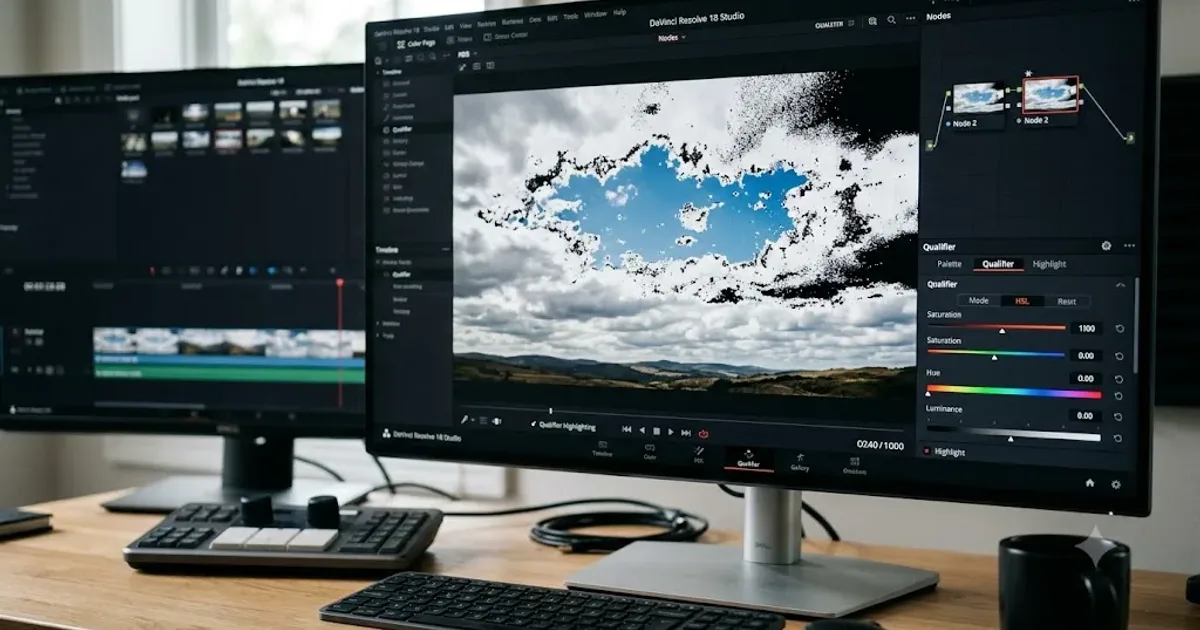The width and height of the screenshot is (1200, 630).
Task: Click the Nodes panel title at top right
Action: tap(939, 16)
